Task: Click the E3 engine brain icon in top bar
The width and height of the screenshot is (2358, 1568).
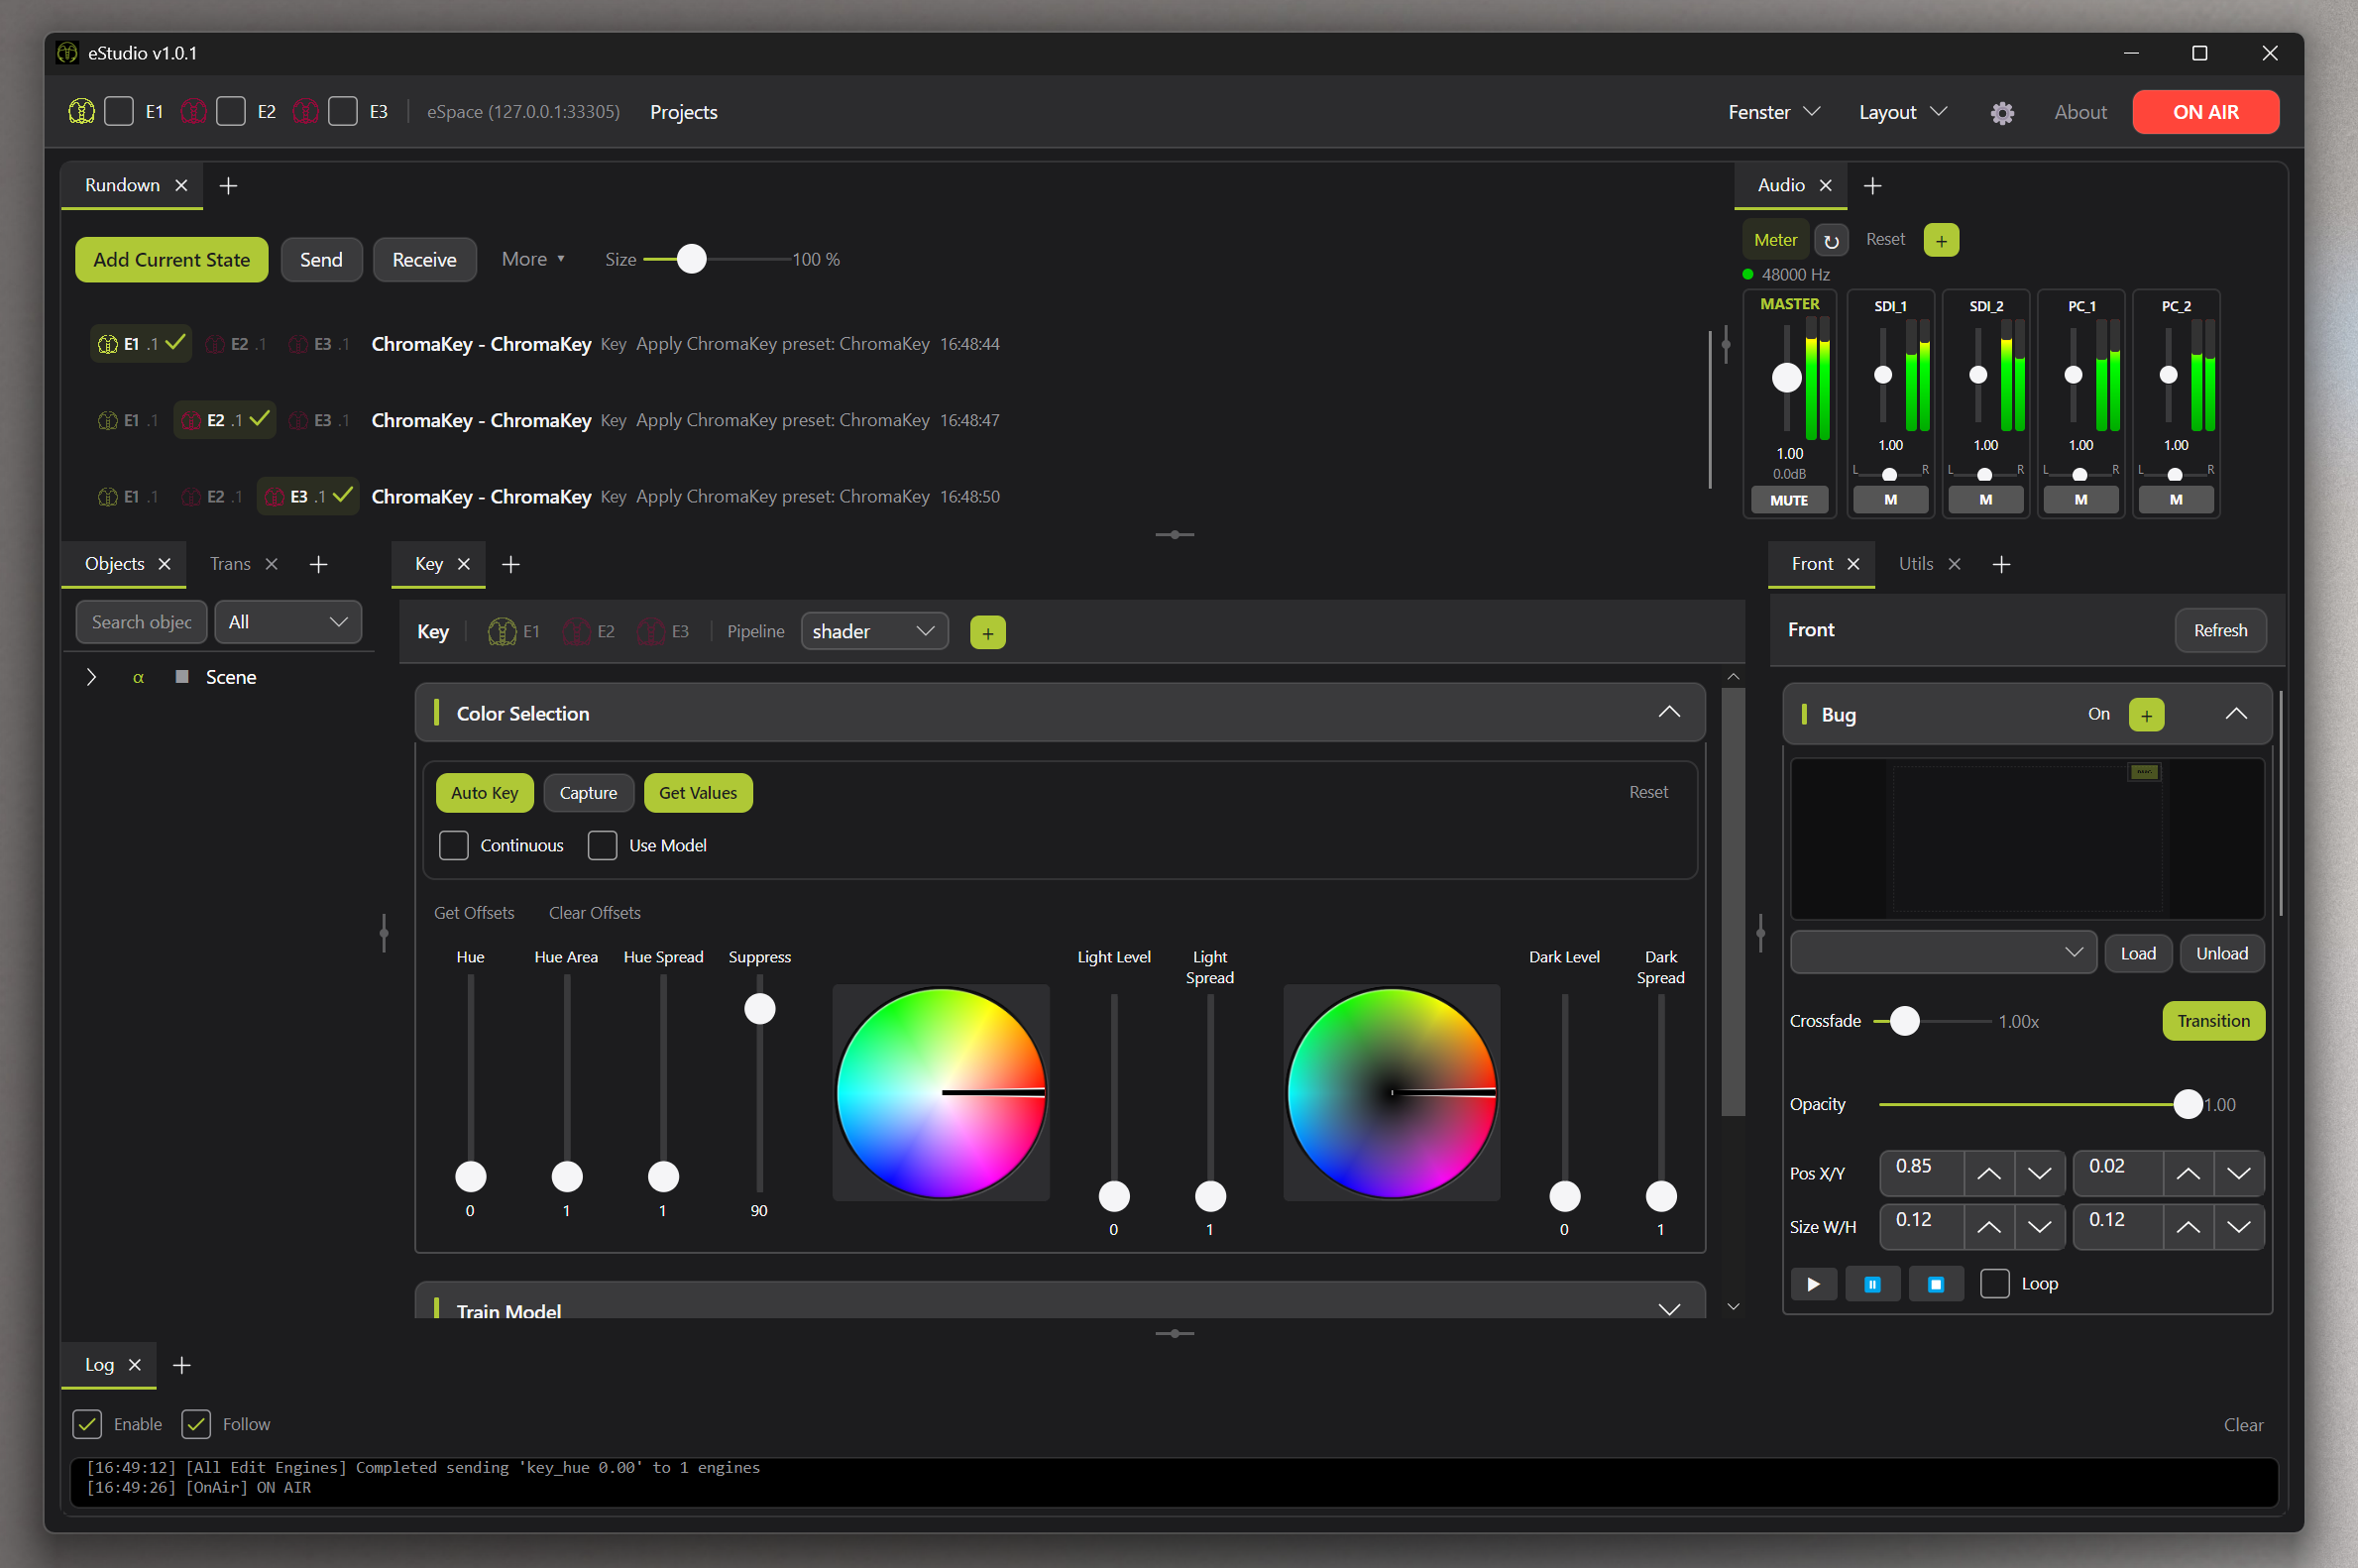Action: 305,111
